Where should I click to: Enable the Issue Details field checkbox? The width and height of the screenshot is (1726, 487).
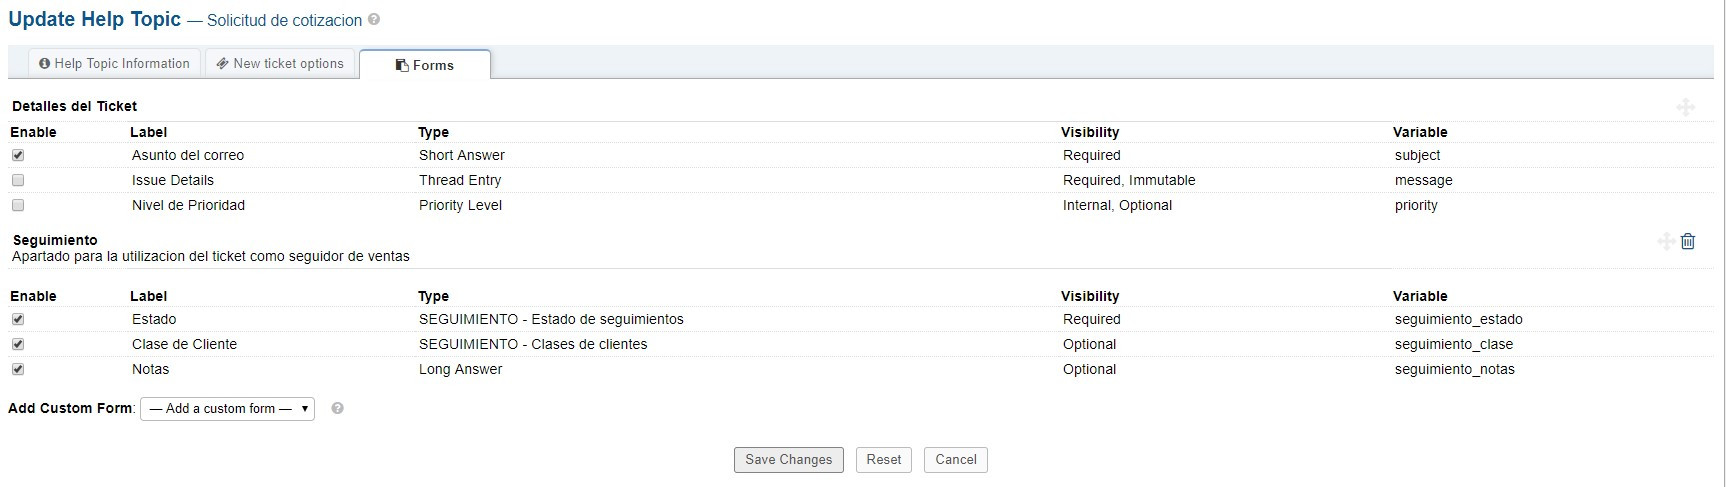[x=18, y=180]
